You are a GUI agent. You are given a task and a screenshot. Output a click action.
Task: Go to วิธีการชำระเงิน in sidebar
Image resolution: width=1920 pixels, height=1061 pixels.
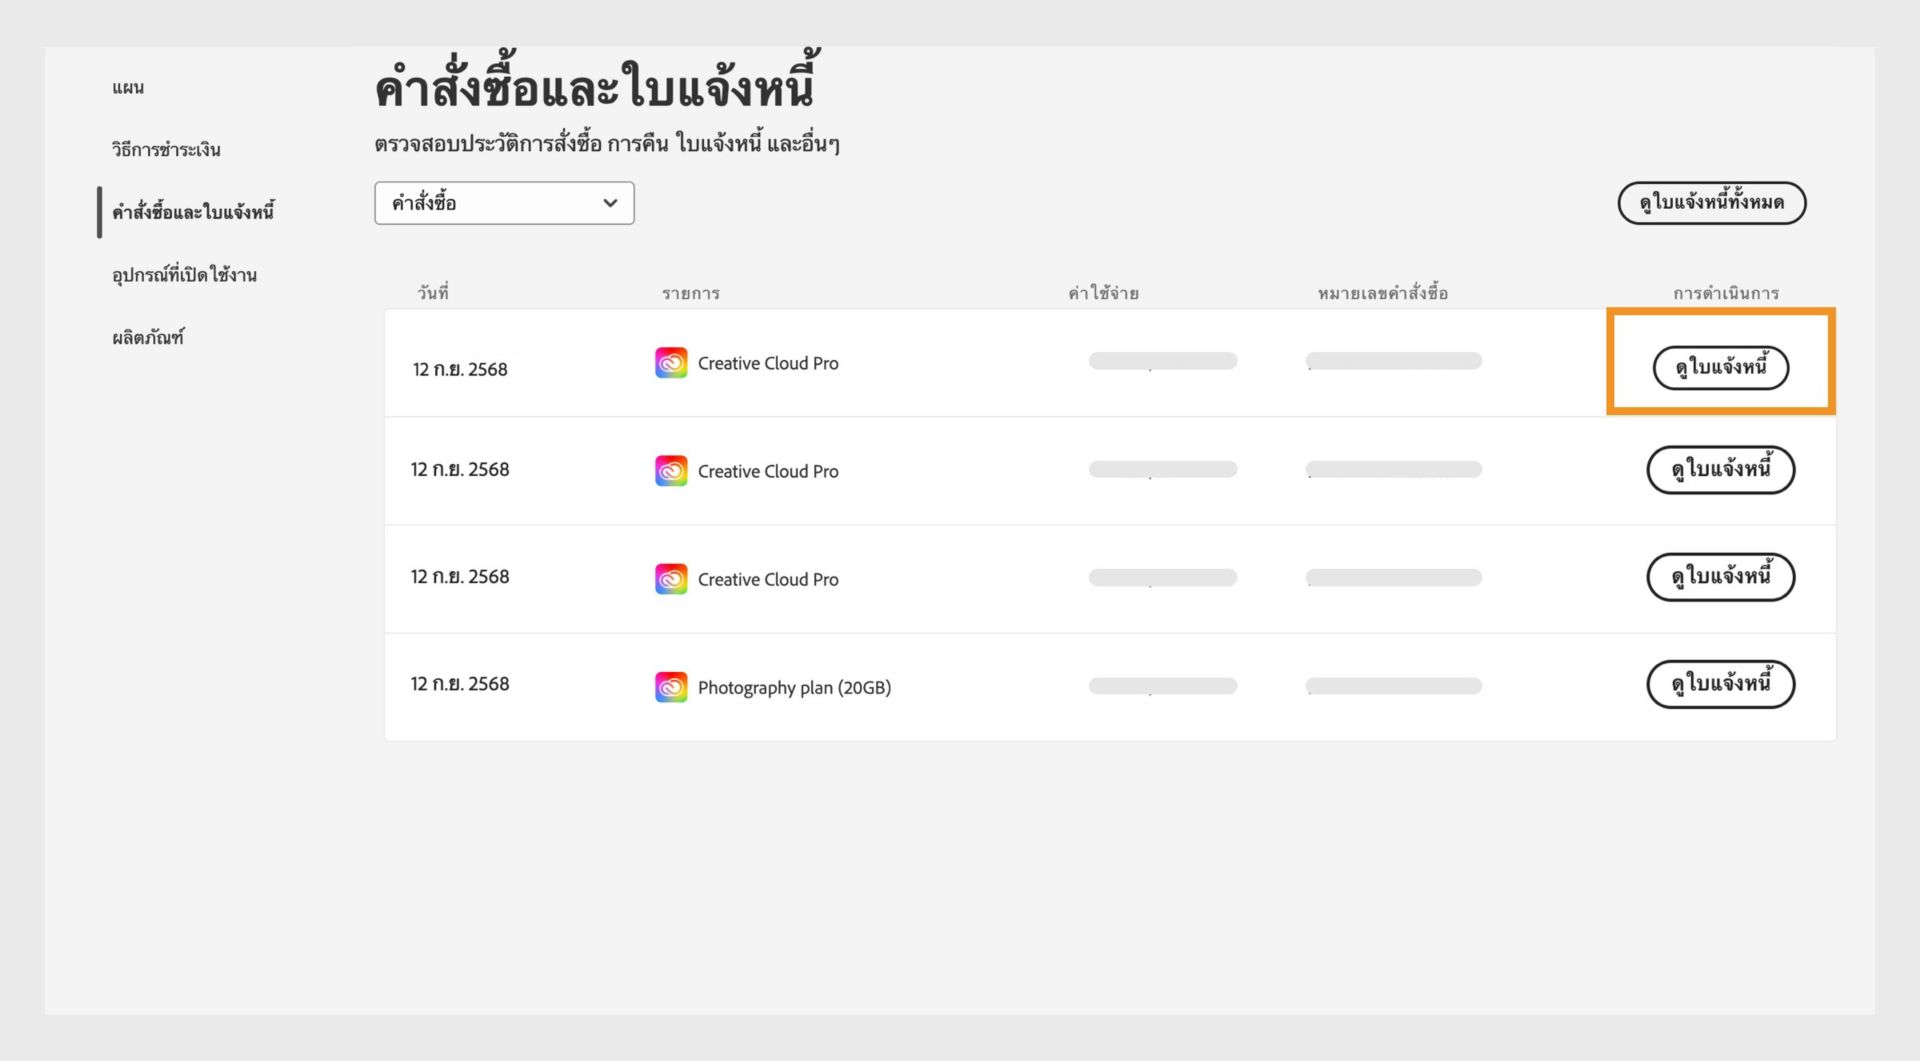coord(166,150)
